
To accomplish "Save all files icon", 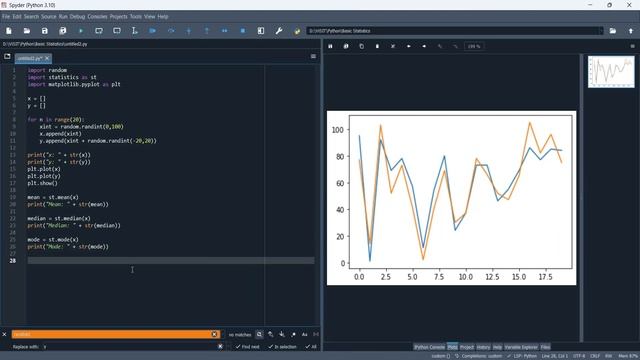I will (x=62, y=31).
